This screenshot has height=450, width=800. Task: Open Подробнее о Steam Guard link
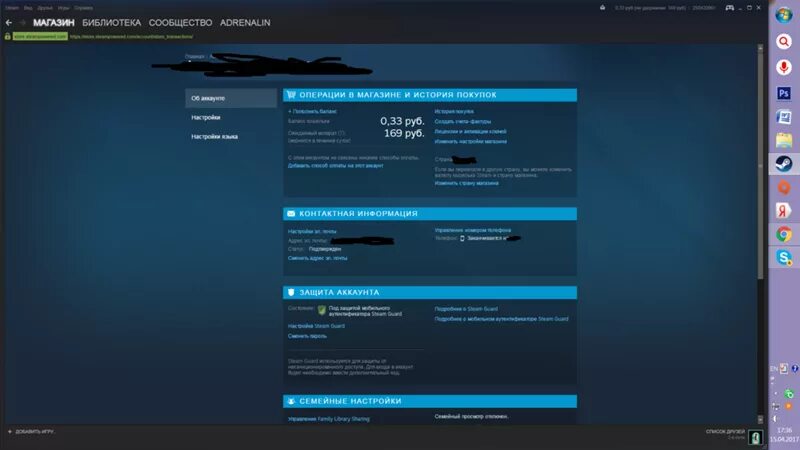[x=466, y=309]
